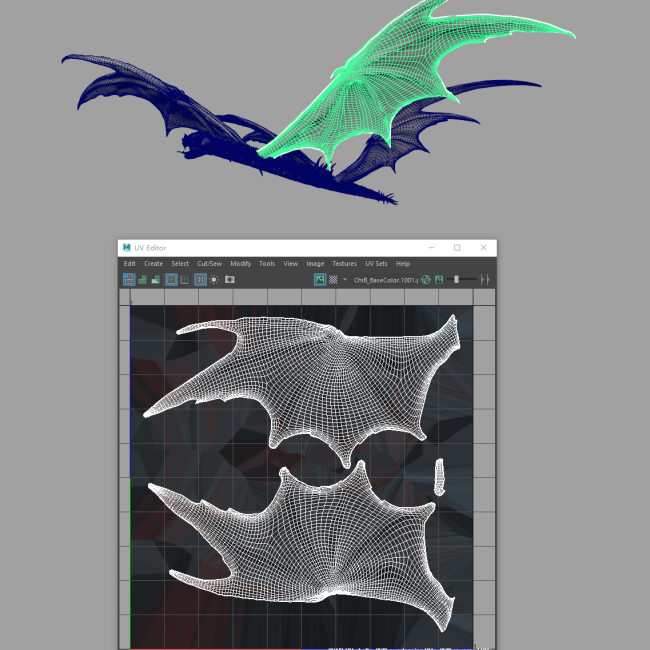650x650 pixels.
Task: Click the small narrow UV shell at right
Action: click(x=439, y=477)
